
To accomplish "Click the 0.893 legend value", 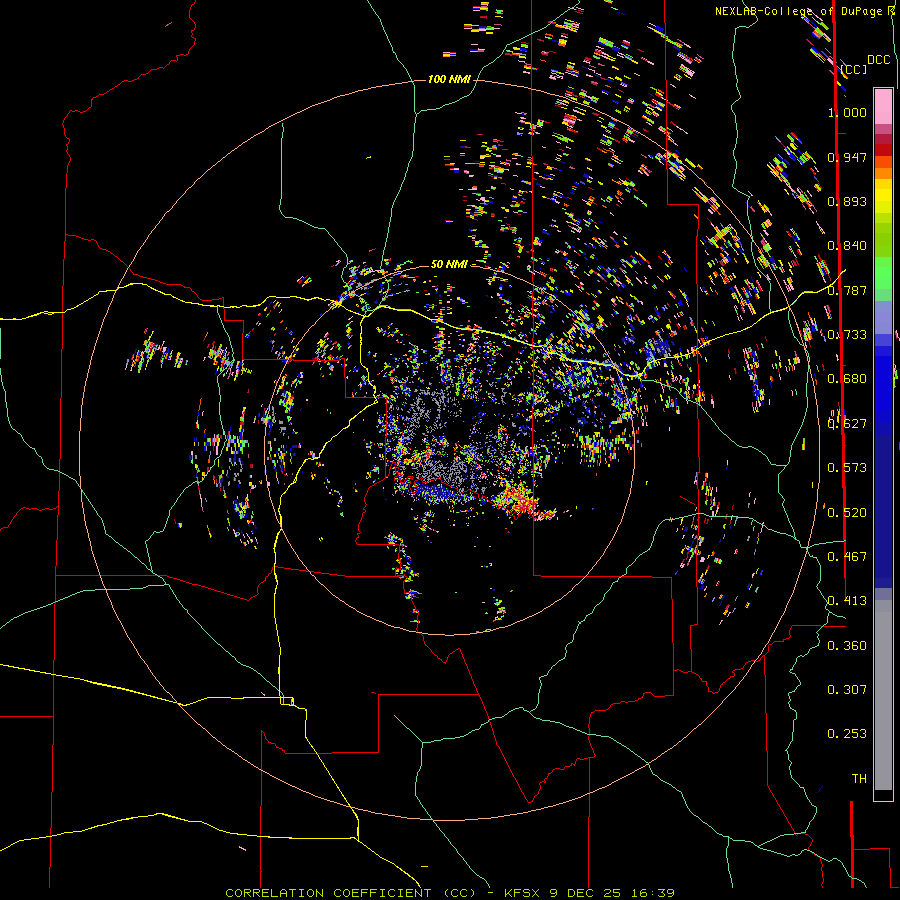I will [x=847, y=201].
